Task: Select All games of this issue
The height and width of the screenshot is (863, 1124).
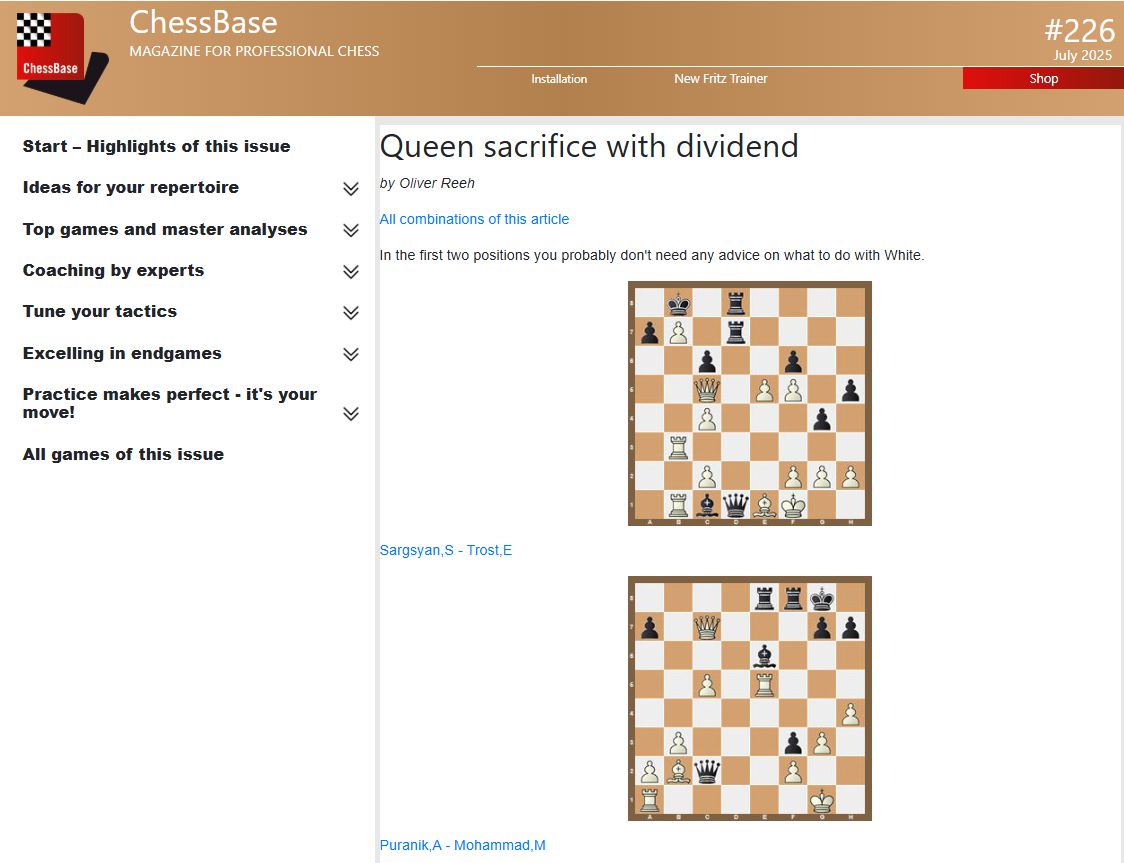Action: point(123,454)
